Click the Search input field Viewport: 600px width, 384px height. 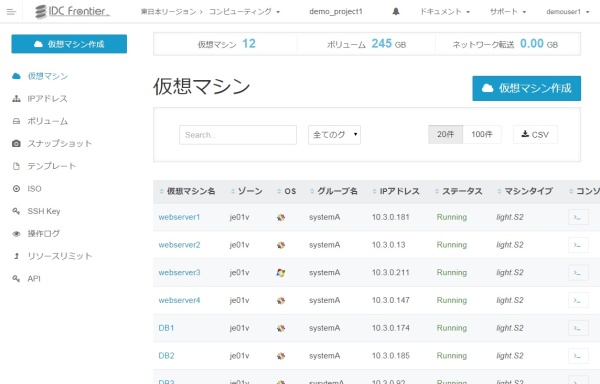pyautogui.click(x=238, y=135)
